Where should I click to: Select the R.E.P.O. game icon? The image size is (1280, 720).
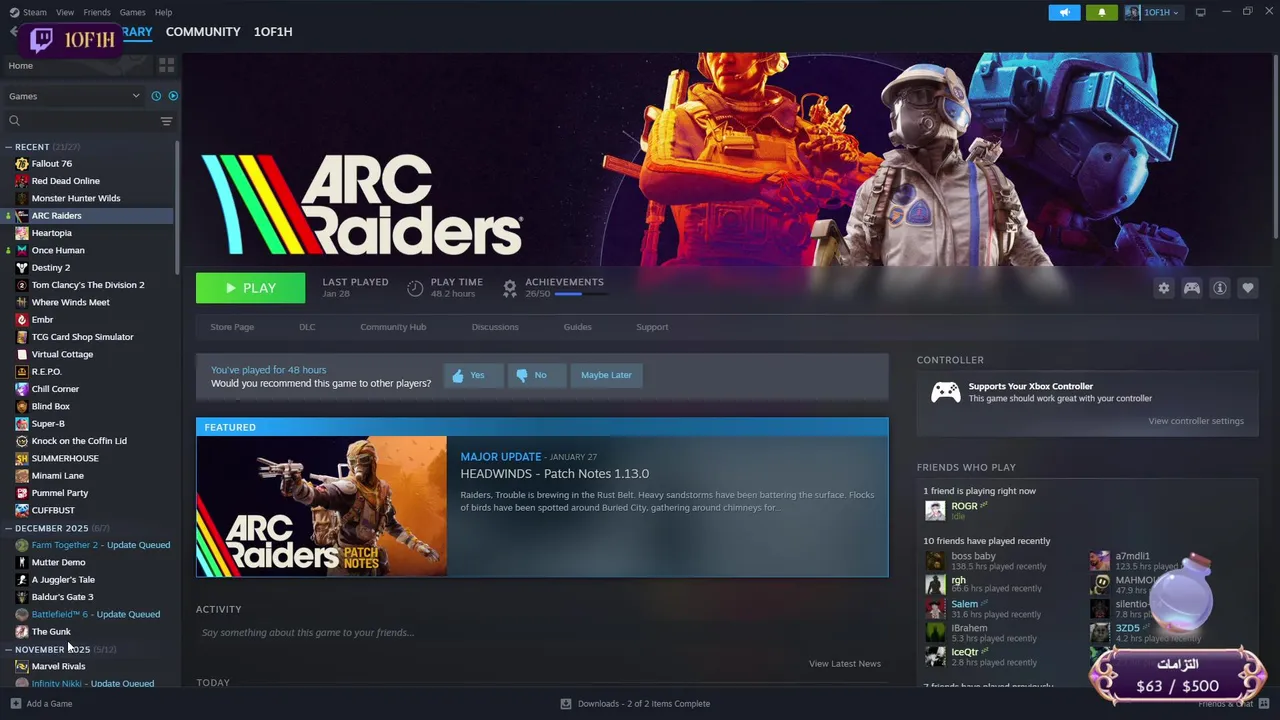(22, 372)
